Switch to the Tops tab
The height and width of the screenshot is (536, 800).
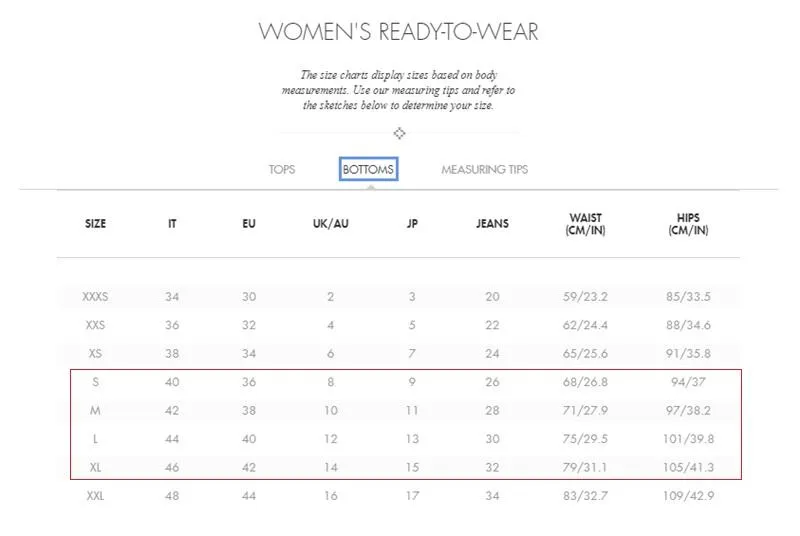coord(282,169)
